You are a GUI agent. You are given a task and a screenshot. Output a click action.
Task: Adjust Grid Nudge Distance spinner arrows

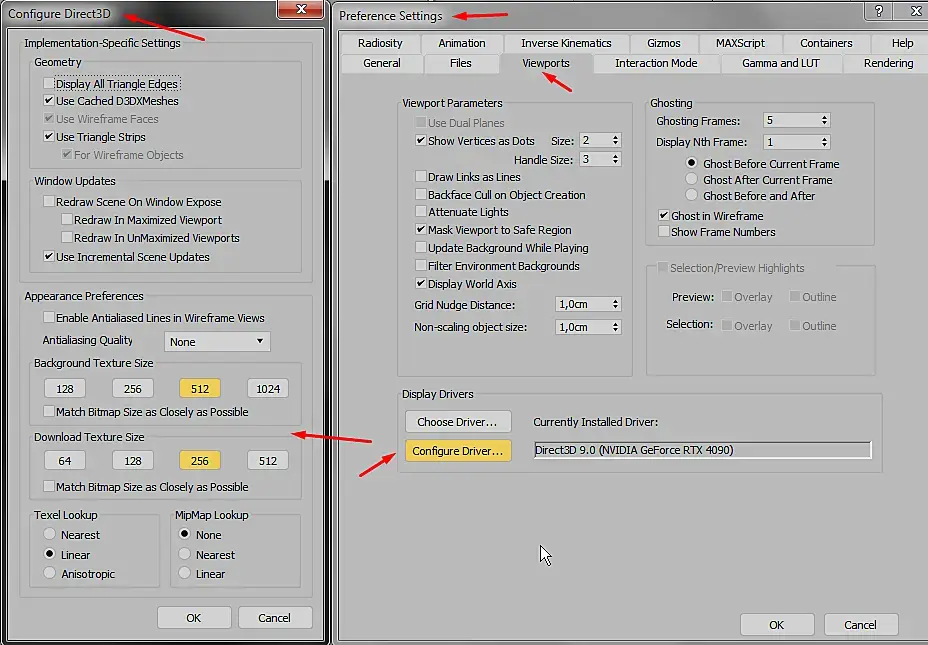(616, 304)
